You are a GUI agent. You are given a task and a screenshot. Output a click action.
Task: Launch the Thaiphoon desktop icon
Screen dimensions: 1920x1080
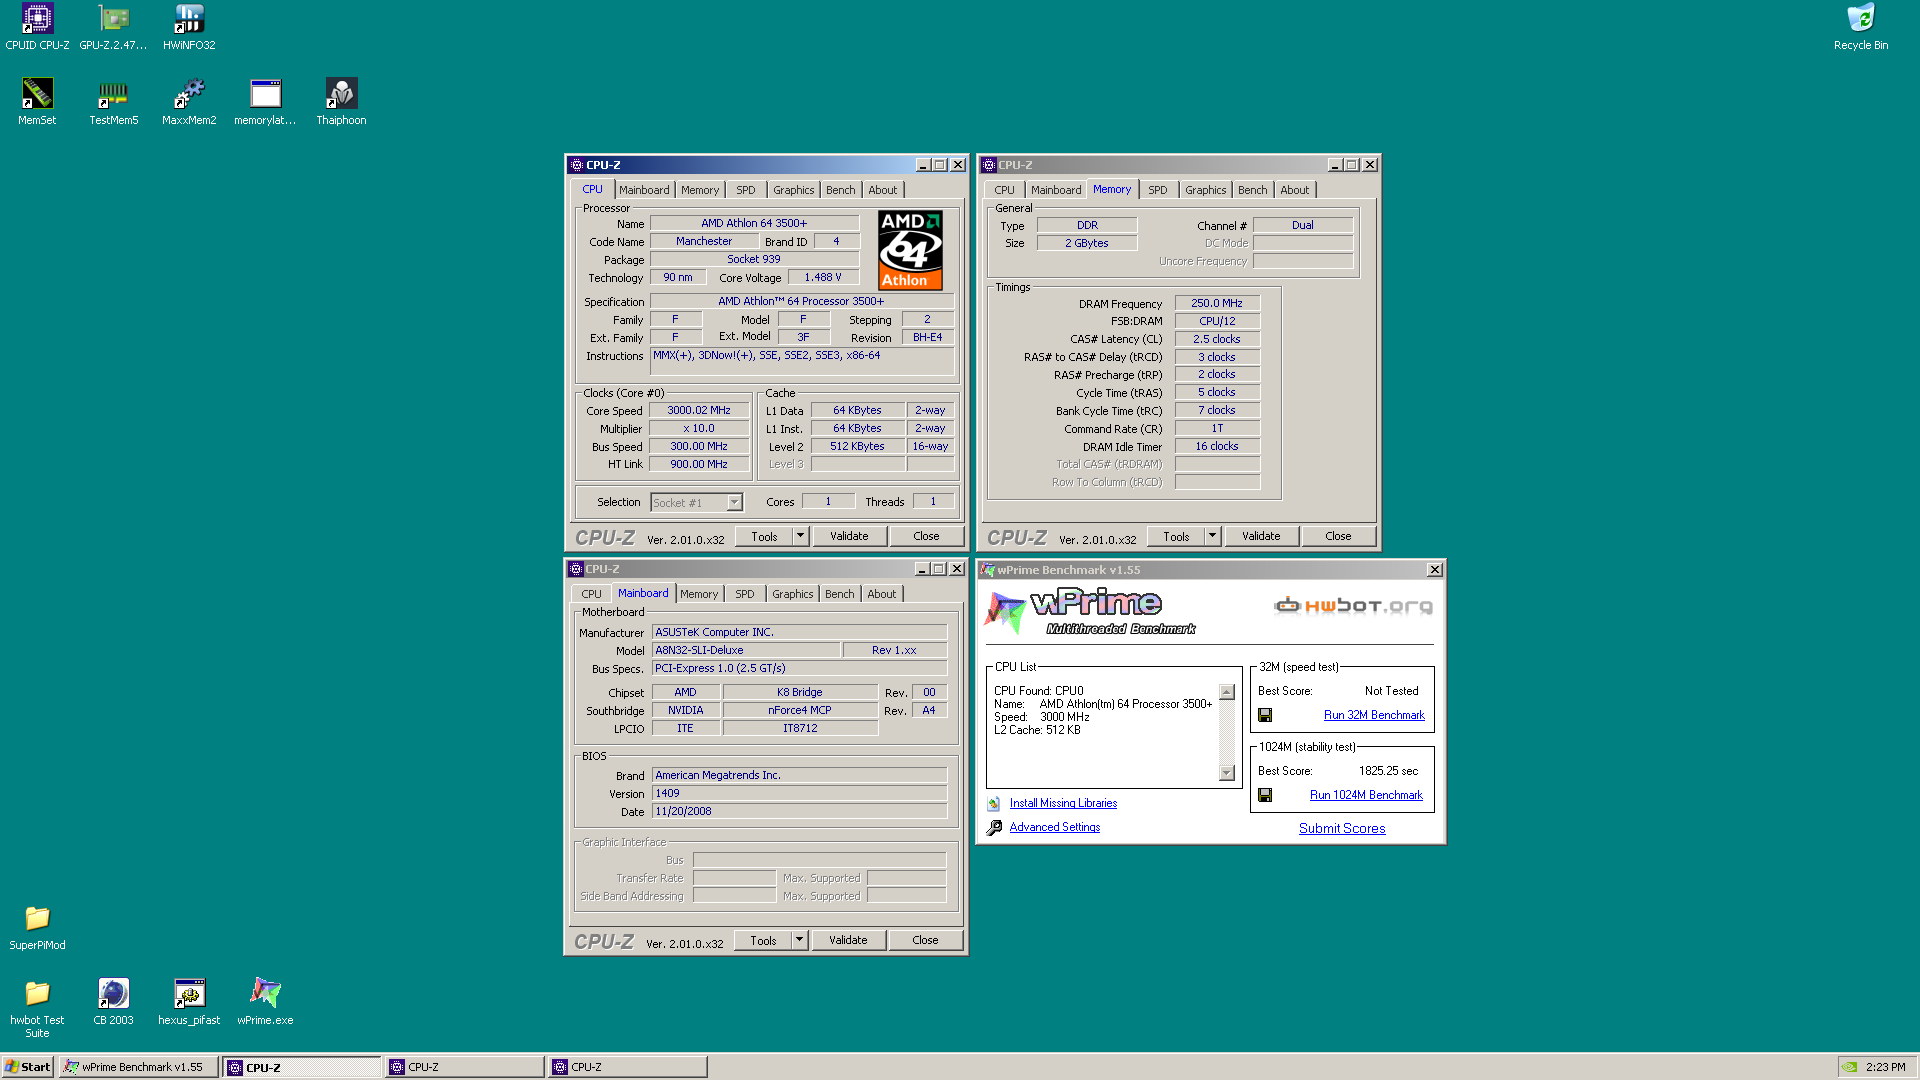[x=341, y=102]
